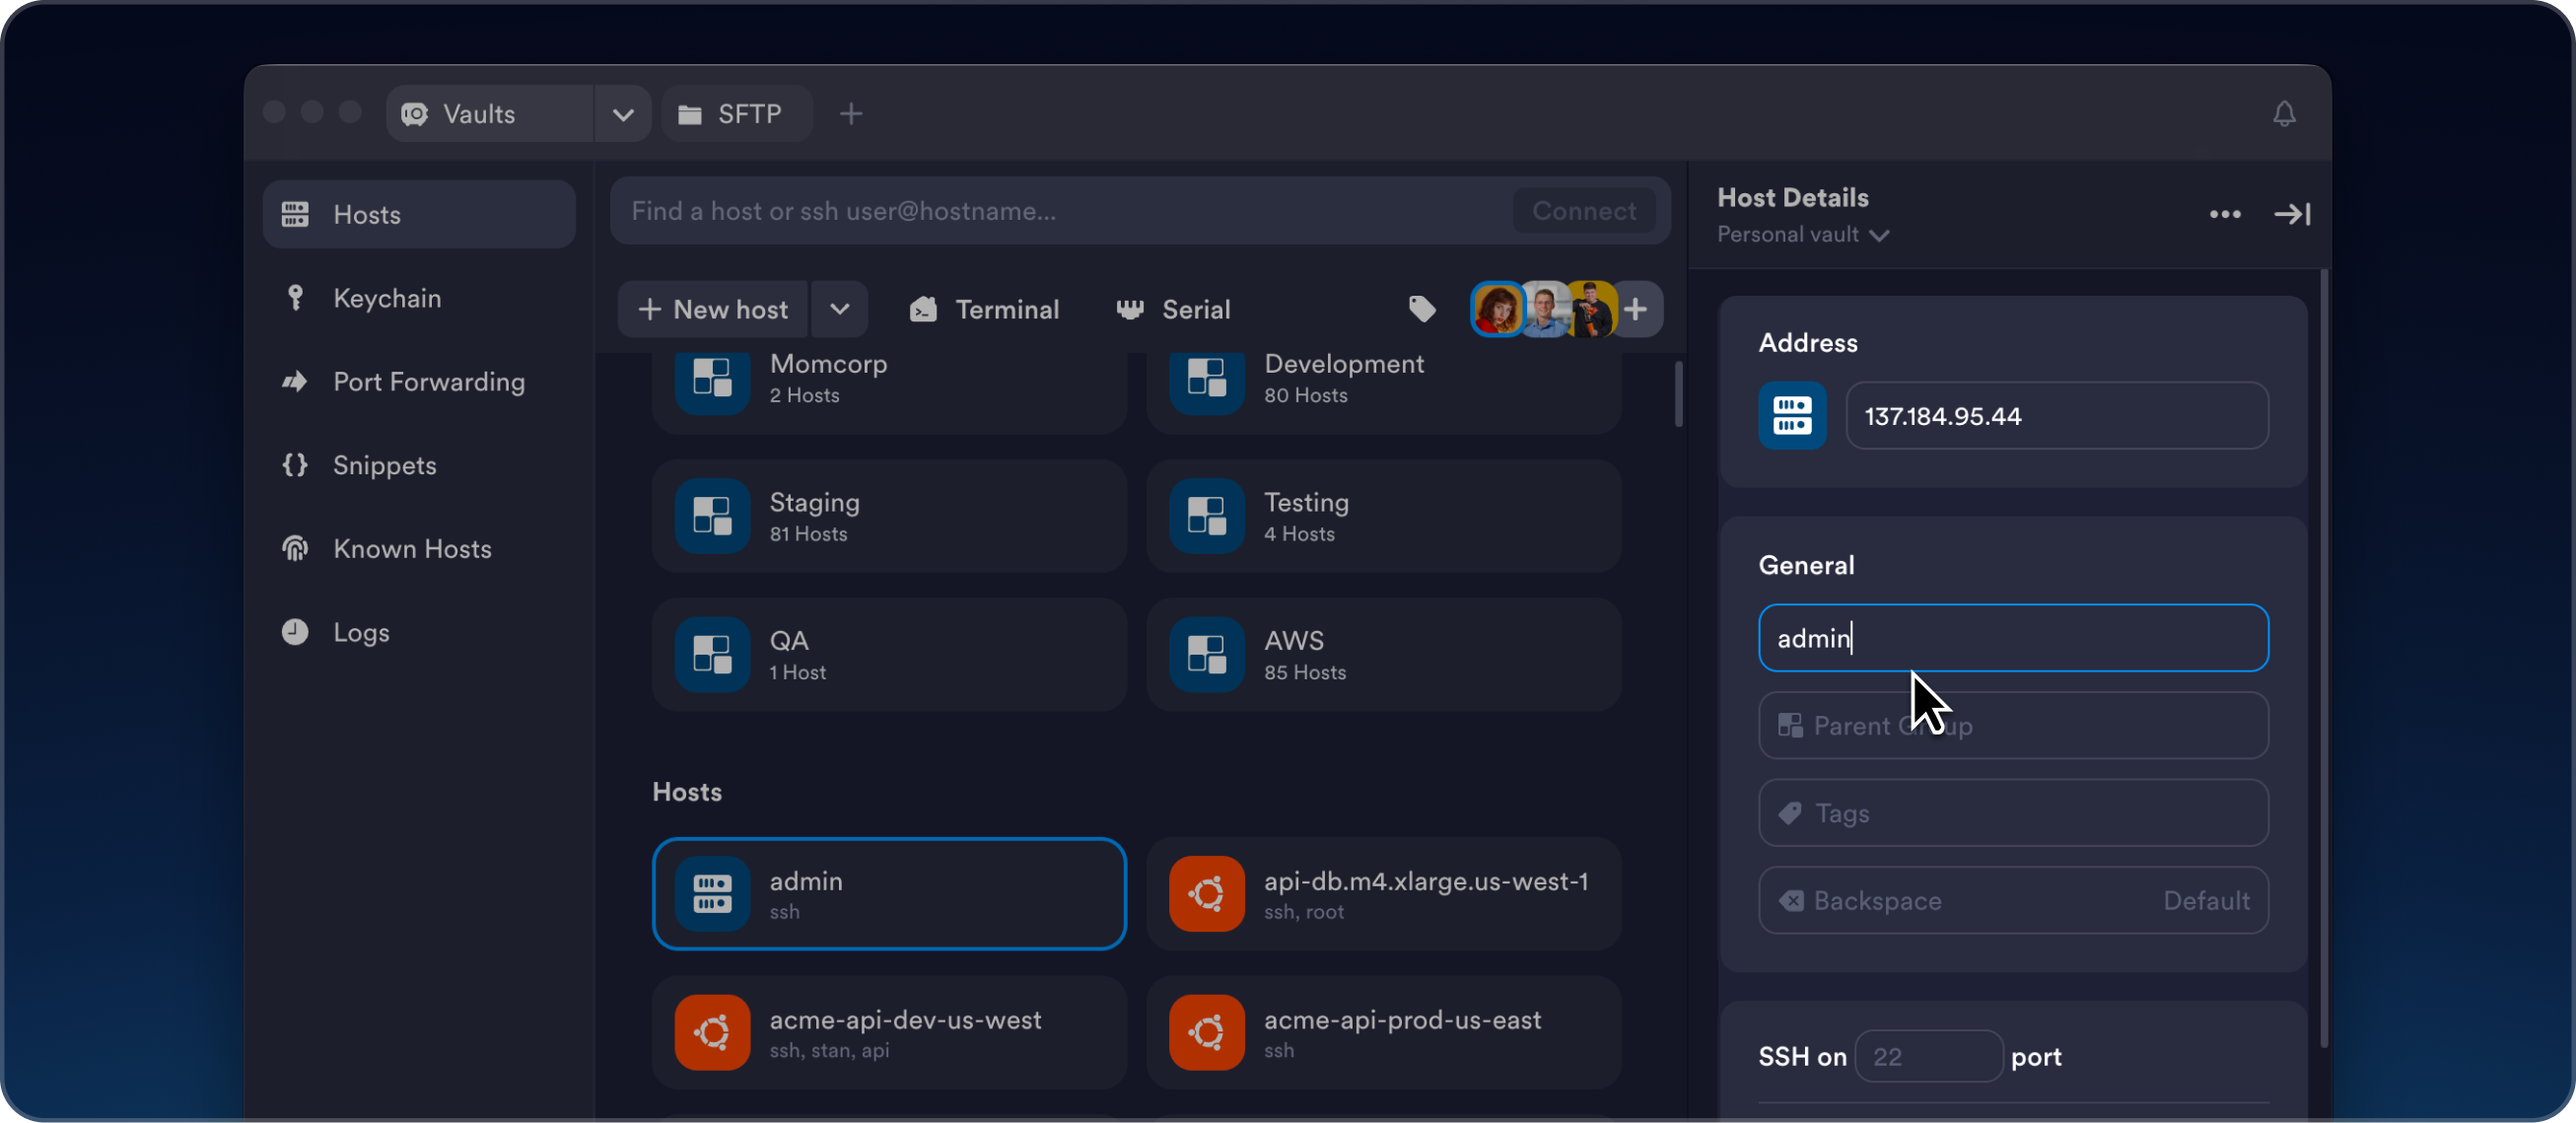Click the address field 137.184.95.44
The image size is (2576, 1123).
point(2057,415)
